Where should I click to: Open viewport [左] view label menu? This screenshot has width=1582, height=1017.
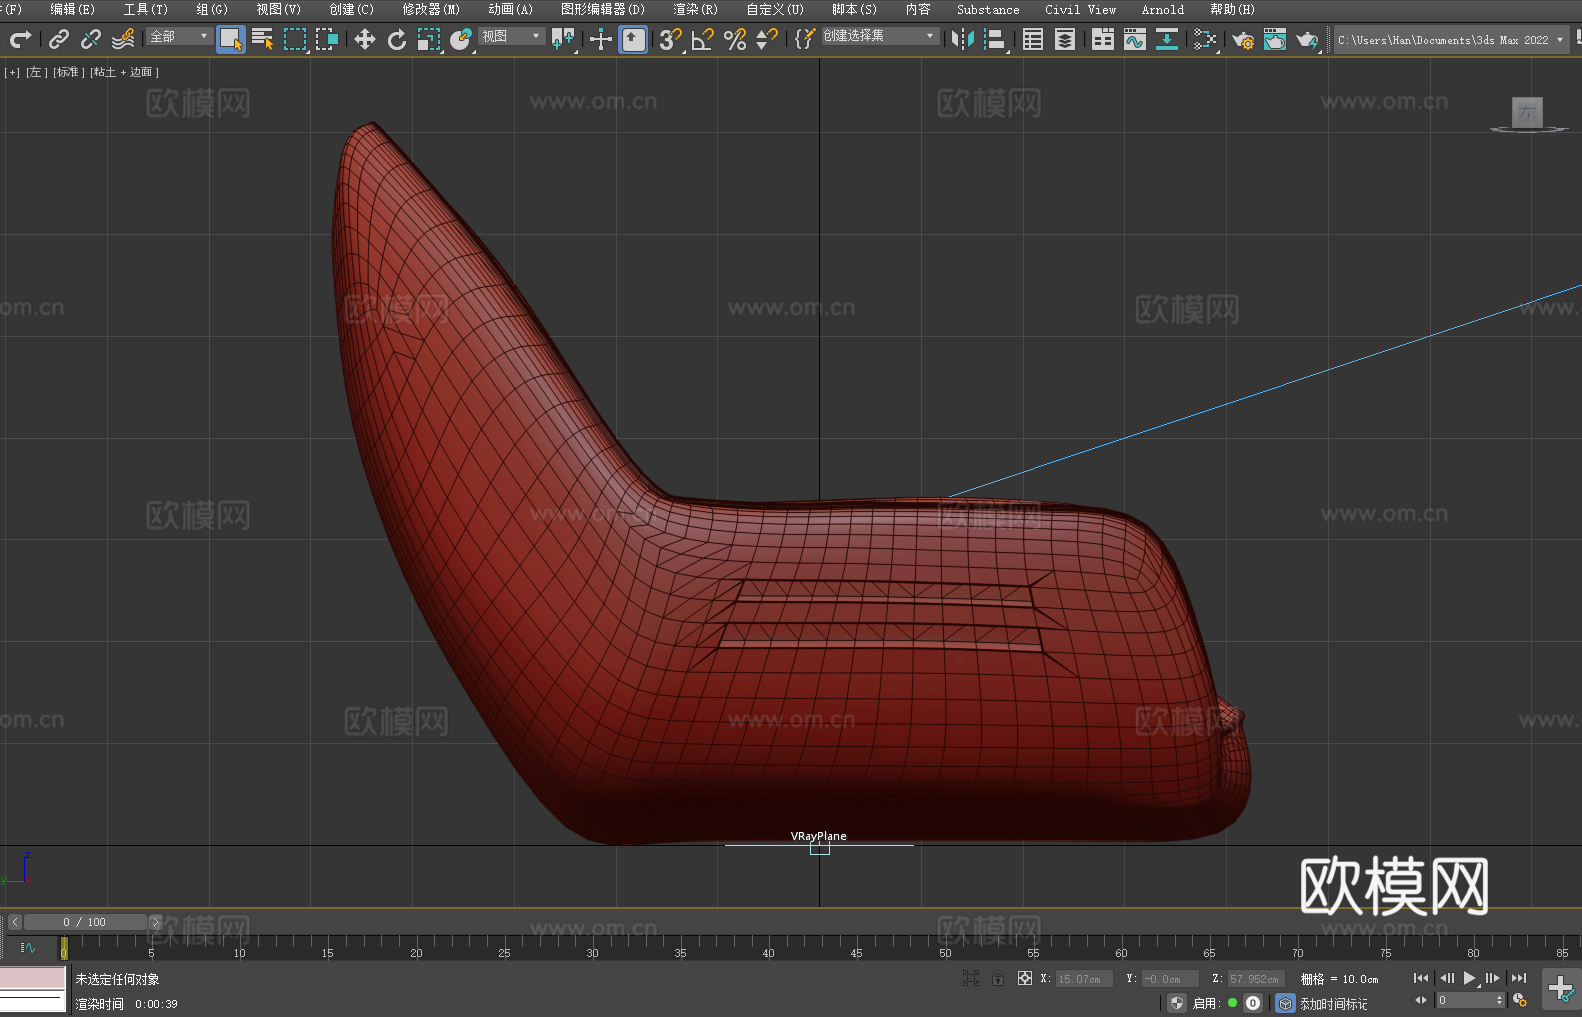pyautogui.click(x=36, y=72)
